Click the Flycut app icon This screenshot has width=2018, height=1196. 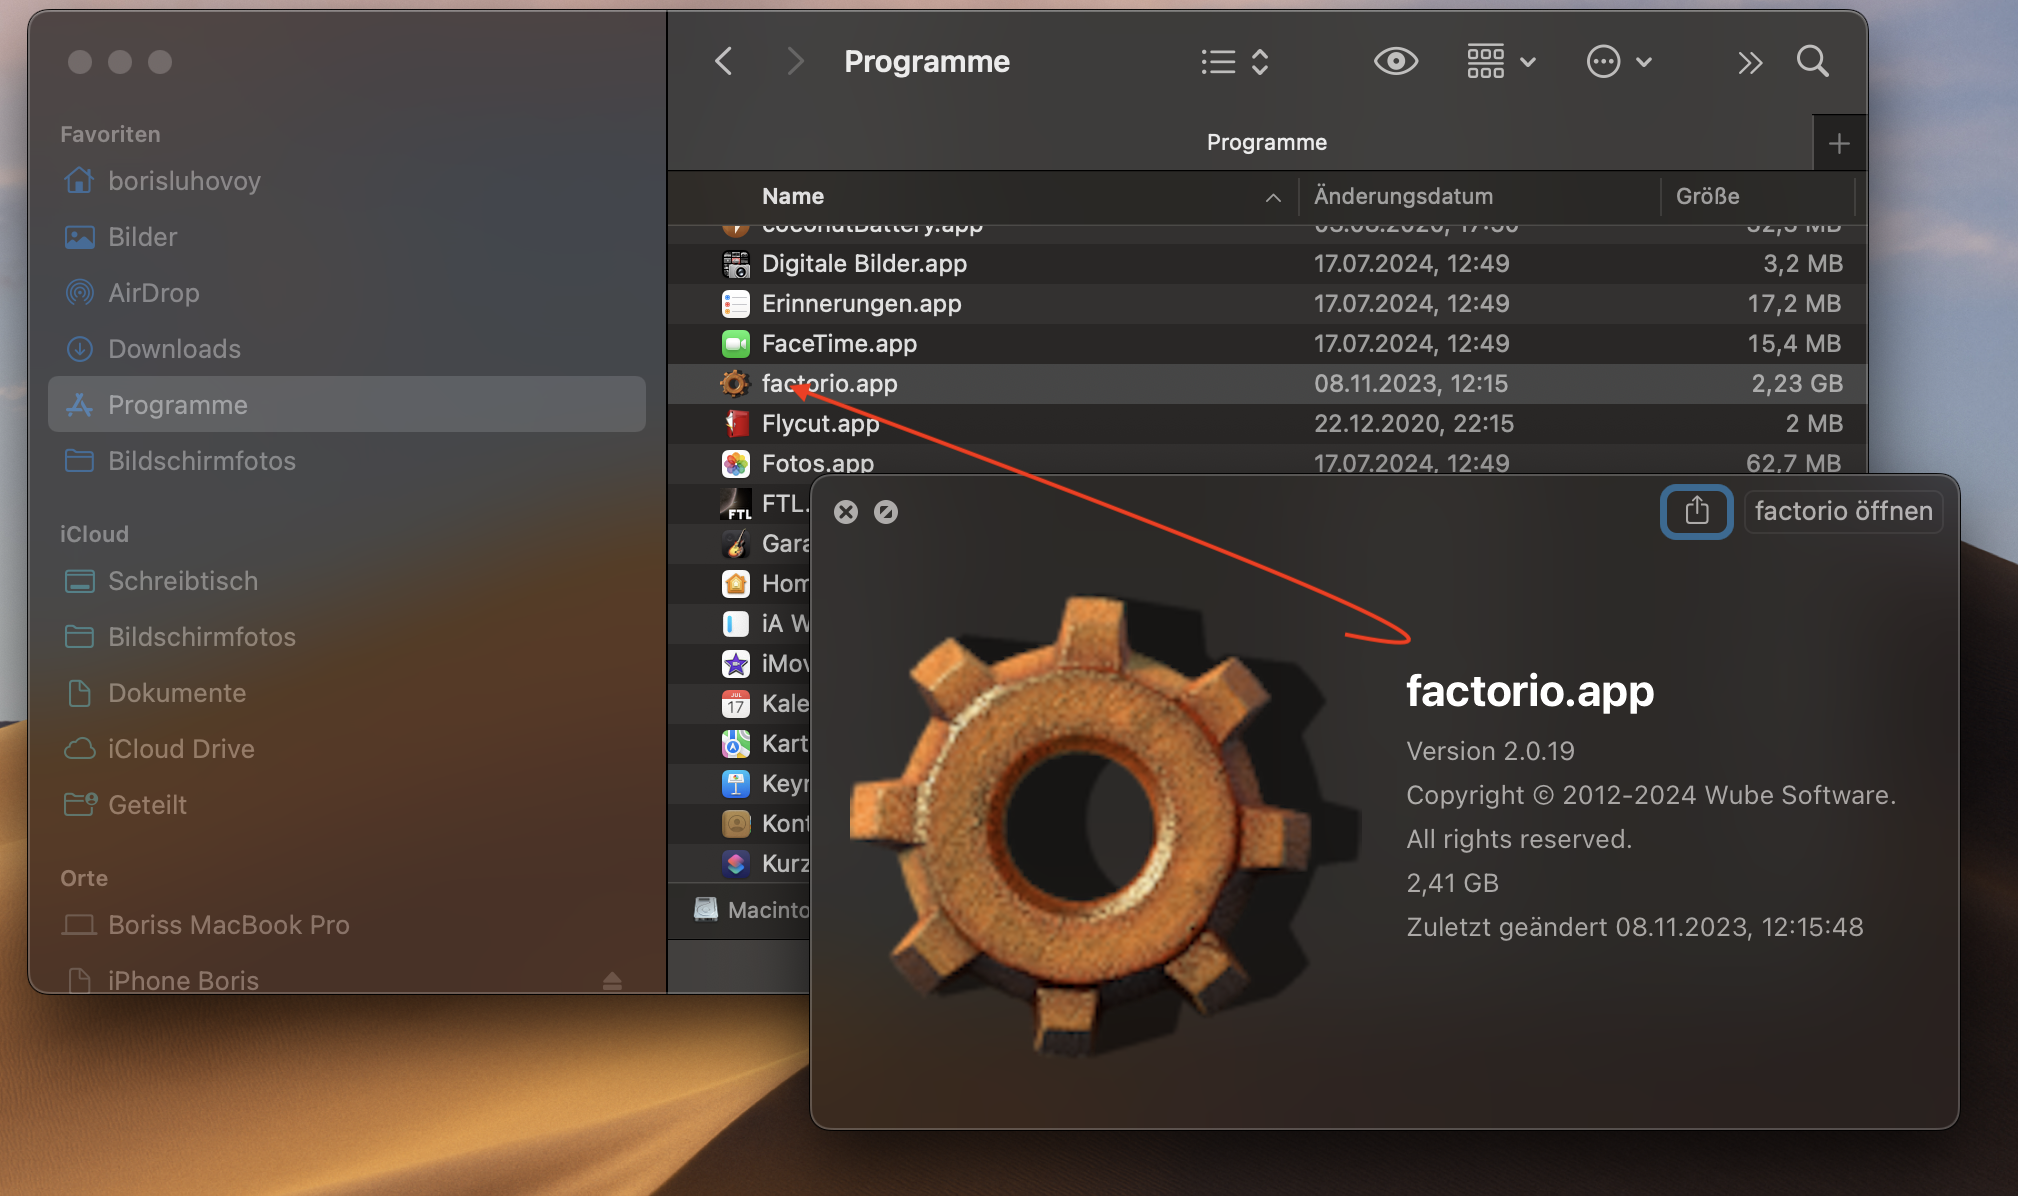tap(736, 424)
